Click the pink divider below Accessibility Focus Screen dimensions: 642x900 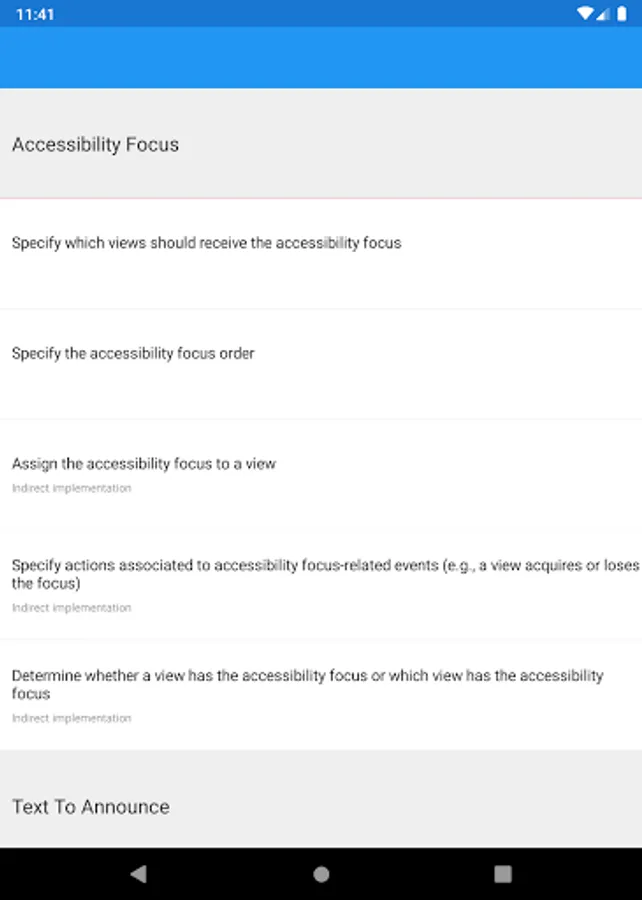pyautogui.click(x=321, y=198)
